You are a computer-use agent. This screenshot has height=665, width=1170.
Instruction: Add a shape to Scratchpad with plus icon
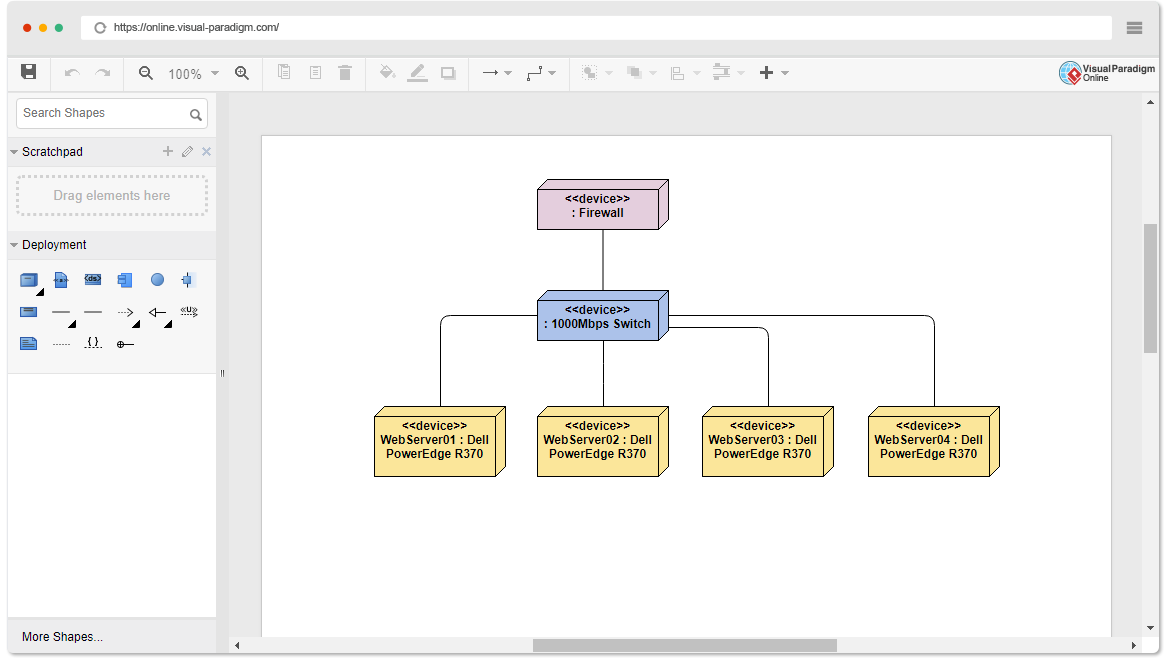(167, 152)
